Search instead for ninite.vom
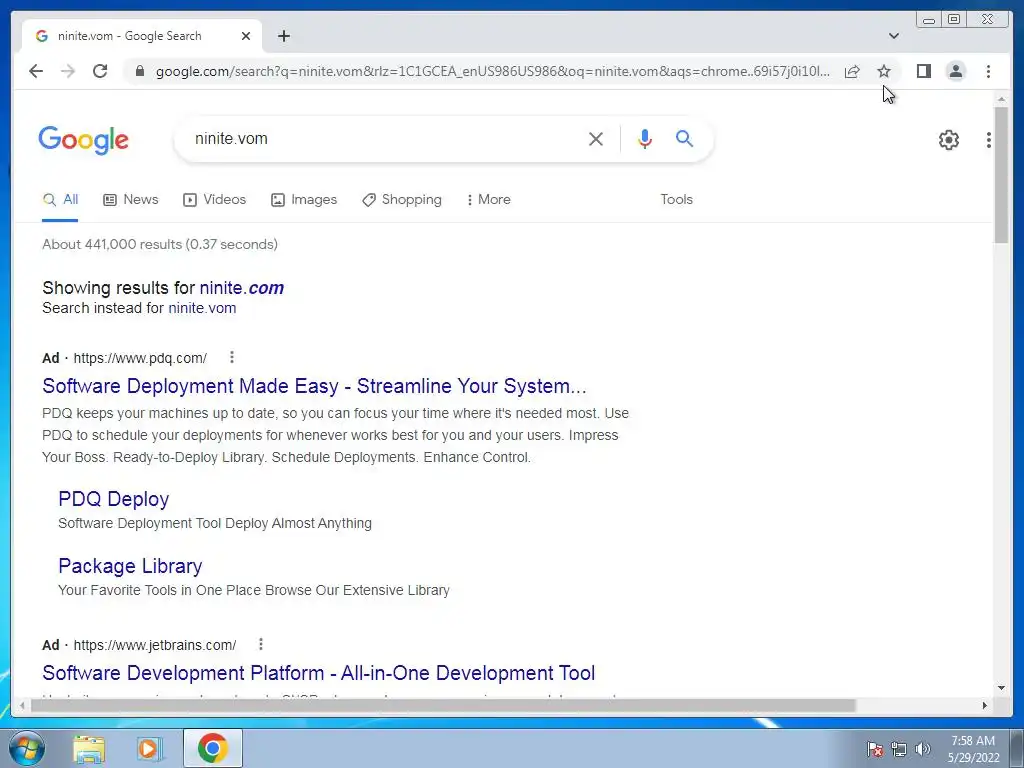 (x=202, y=308)
